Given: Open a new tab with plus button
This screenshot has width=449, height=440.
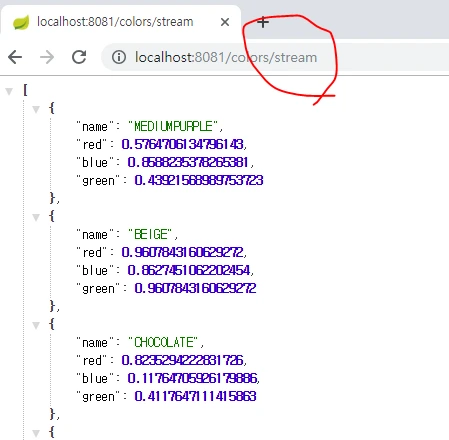Looking at the screenshot, I should tap(263, 22).
